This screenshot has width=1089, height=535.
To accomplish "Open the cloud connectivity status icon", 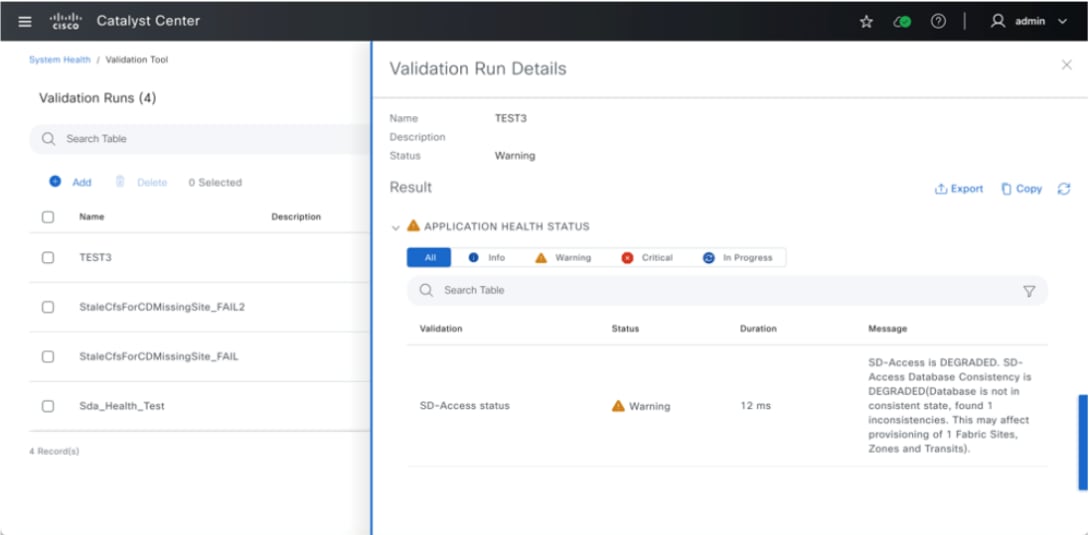I will tap(902, 21).
